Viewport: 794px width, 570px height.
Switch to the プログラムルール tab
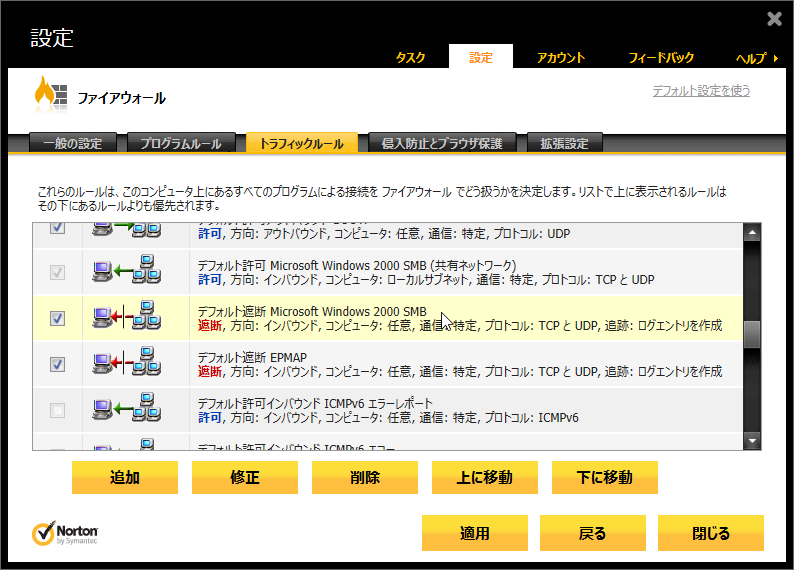(180, 143)
